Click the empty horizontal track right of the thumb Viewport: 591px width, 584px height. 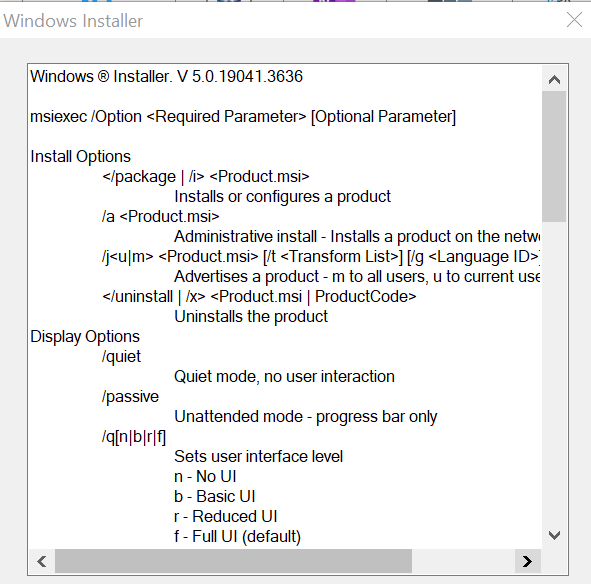464,561
